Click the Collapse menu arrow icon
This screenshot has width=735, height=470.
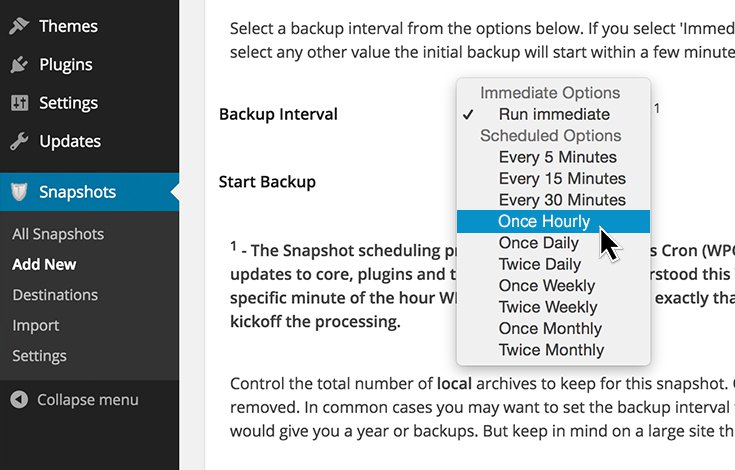click(x=19, y=400)
